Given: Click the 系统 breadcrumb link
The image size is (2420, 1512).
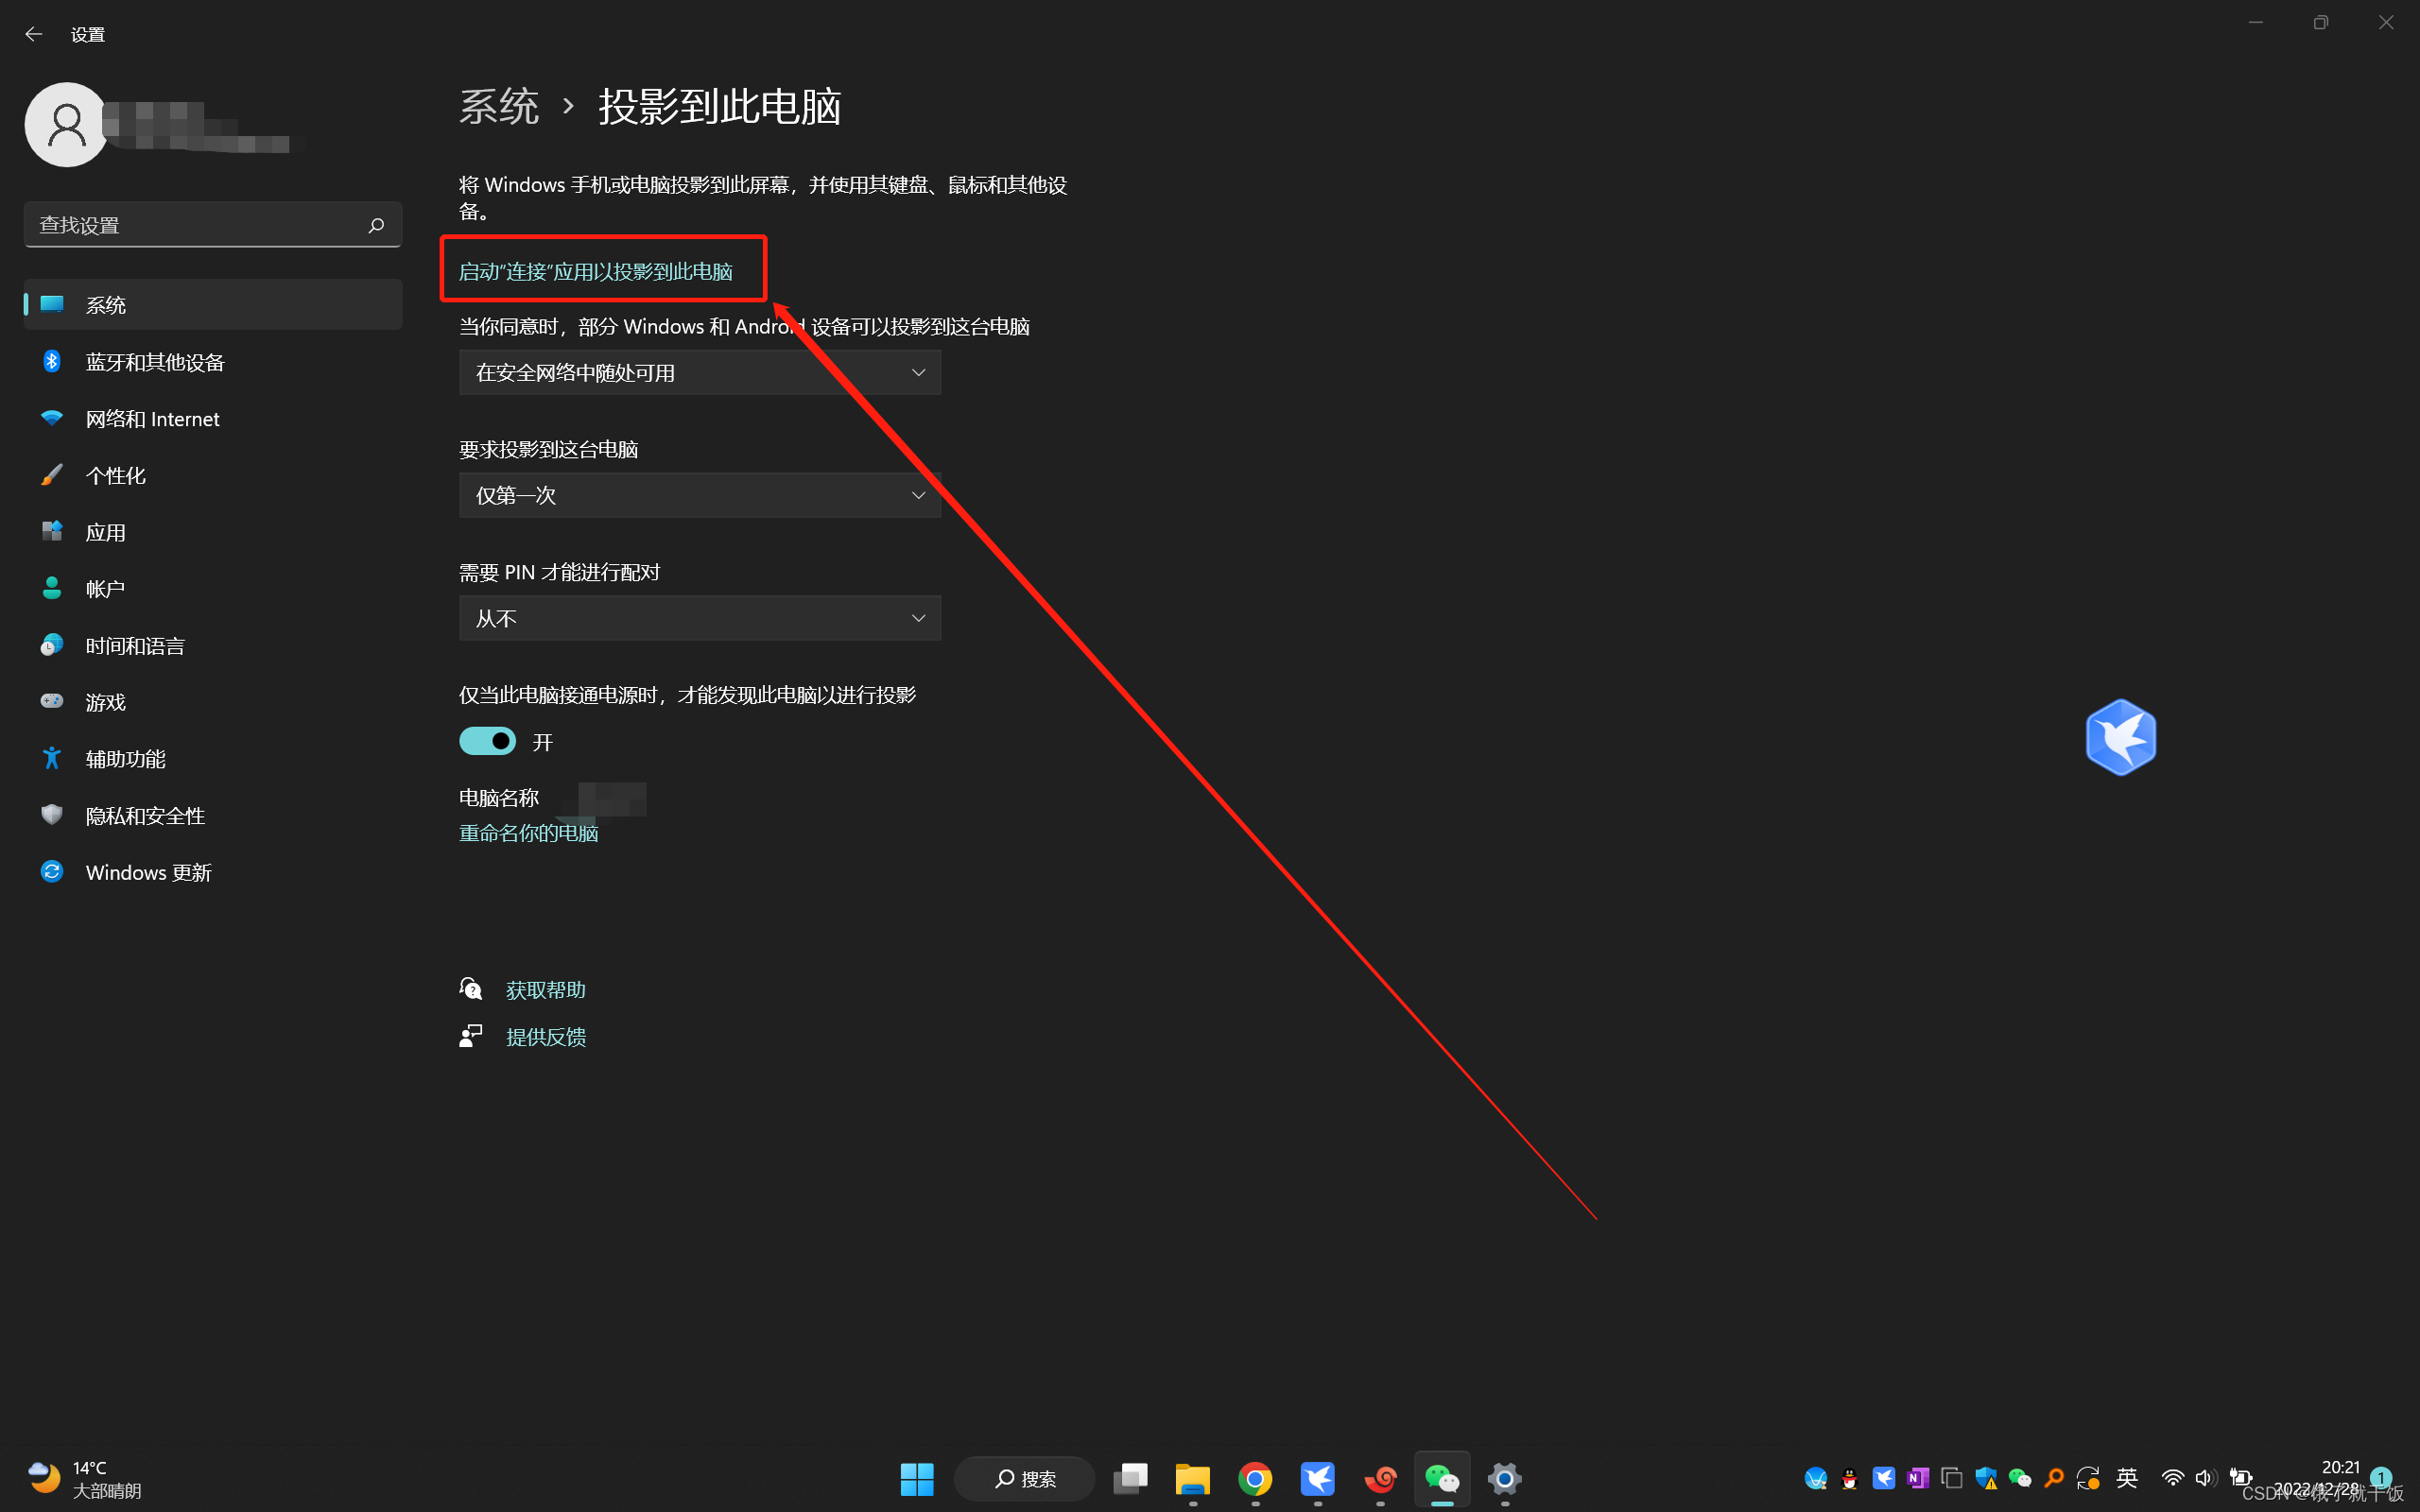Looking at the screenshot, I should (499, 106).
